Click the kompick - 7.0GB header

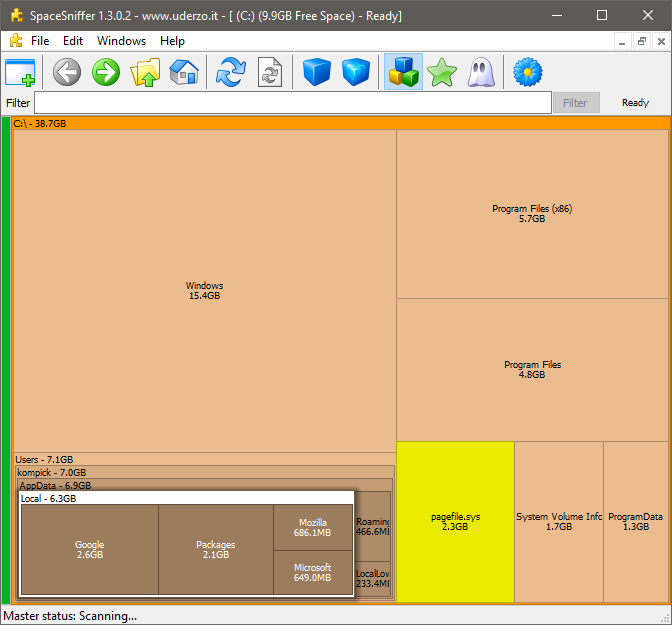(204, 472)
